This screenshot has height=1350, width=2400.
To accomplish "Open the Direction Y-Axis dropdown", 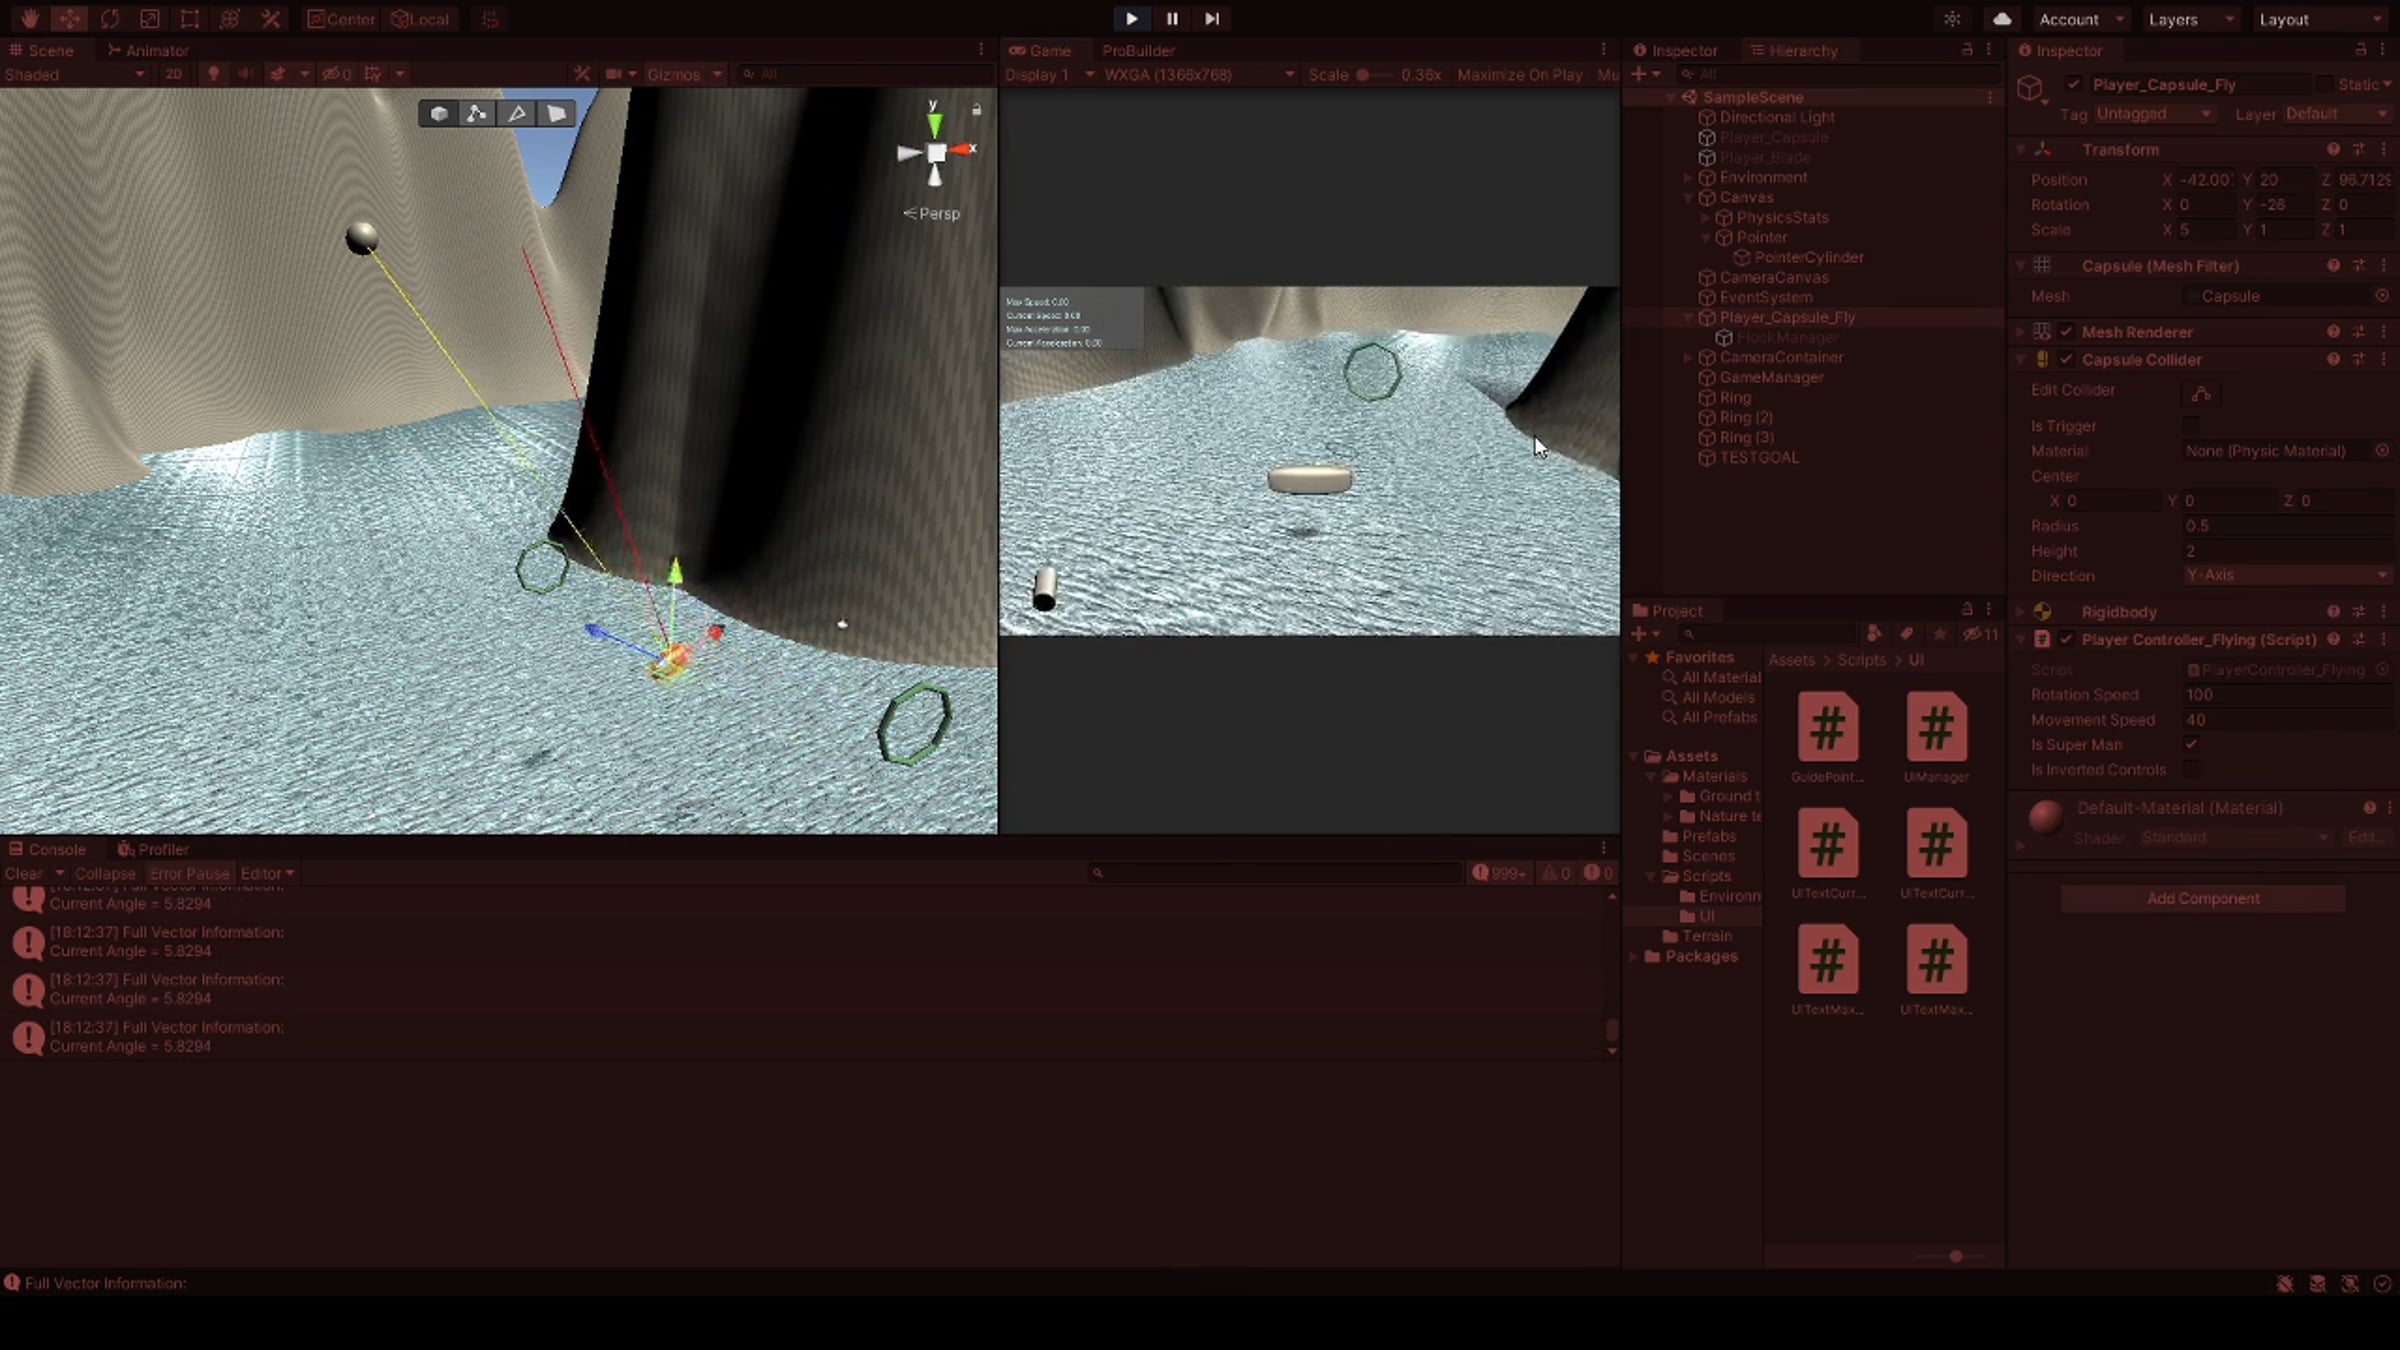I will tap(2286, 575).
